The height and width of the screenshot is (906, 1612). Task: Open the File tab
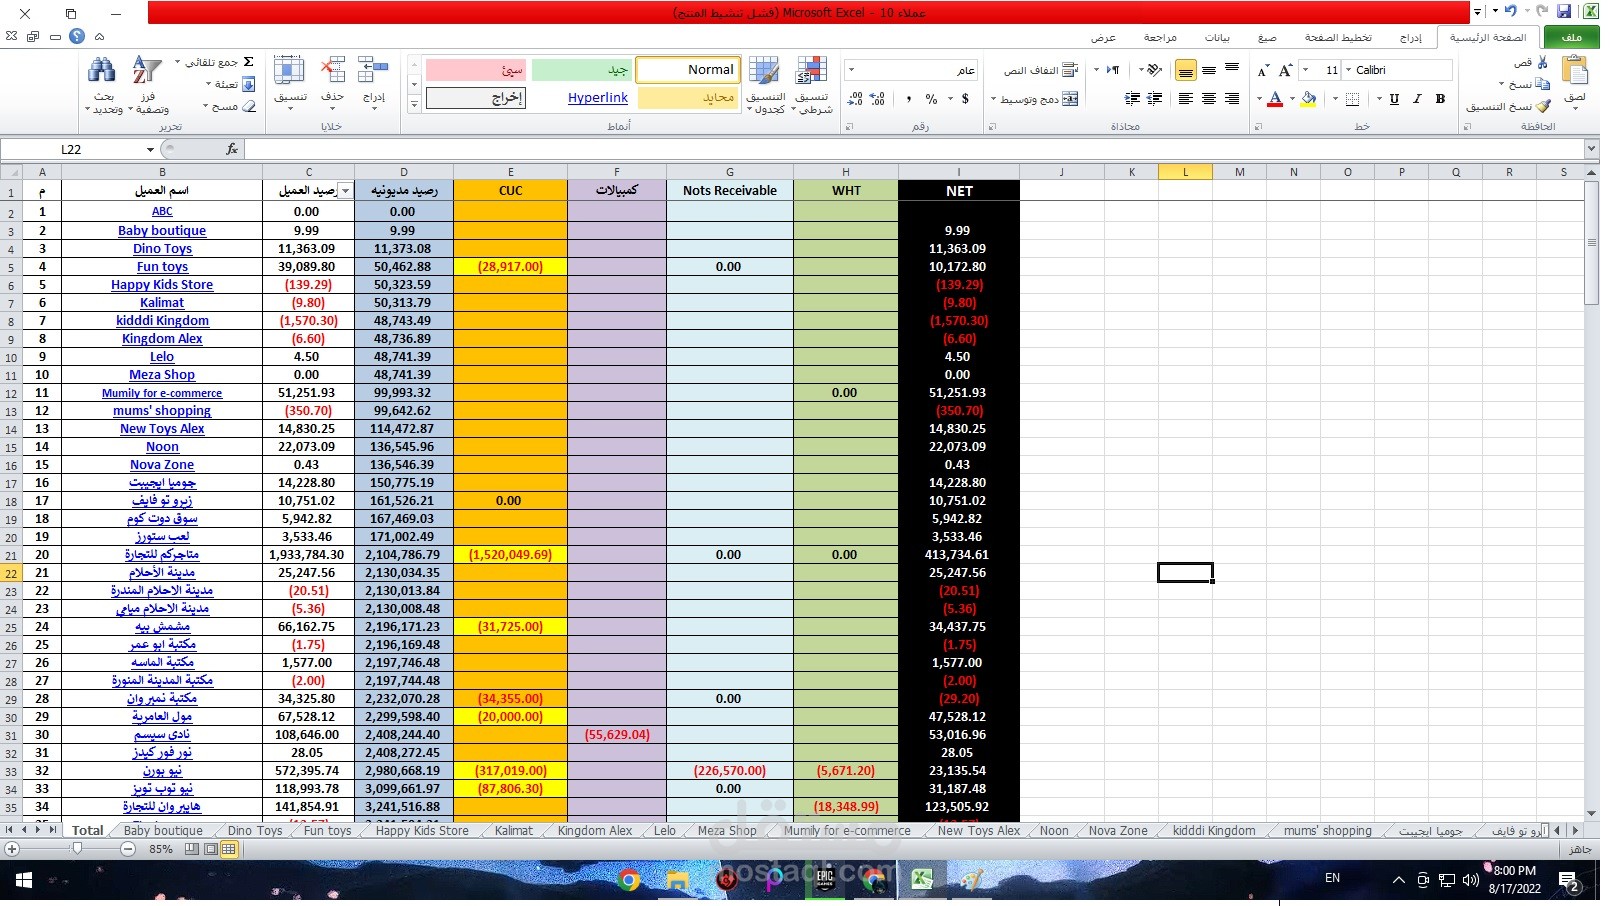[1572, 38]
